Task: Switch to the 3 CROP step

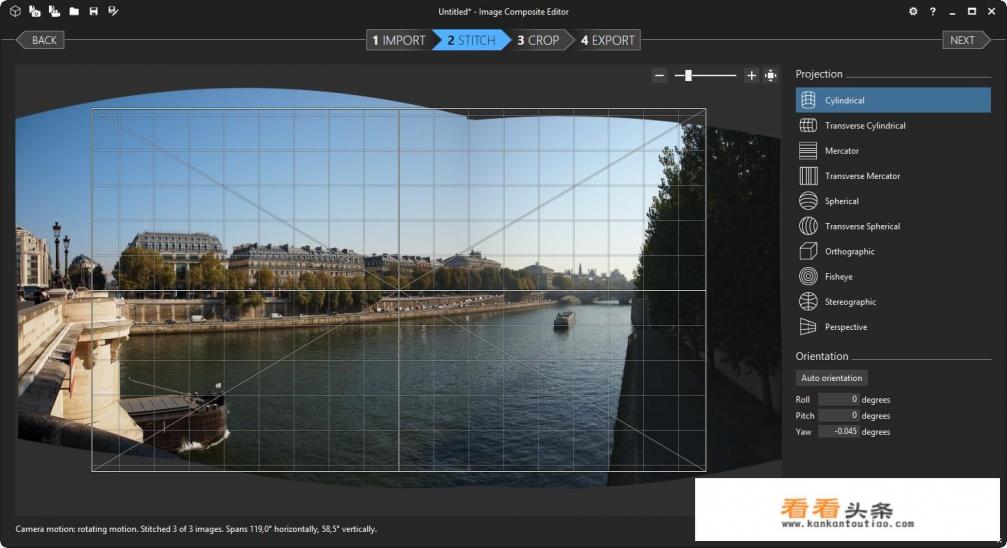Action: (539, 40)
